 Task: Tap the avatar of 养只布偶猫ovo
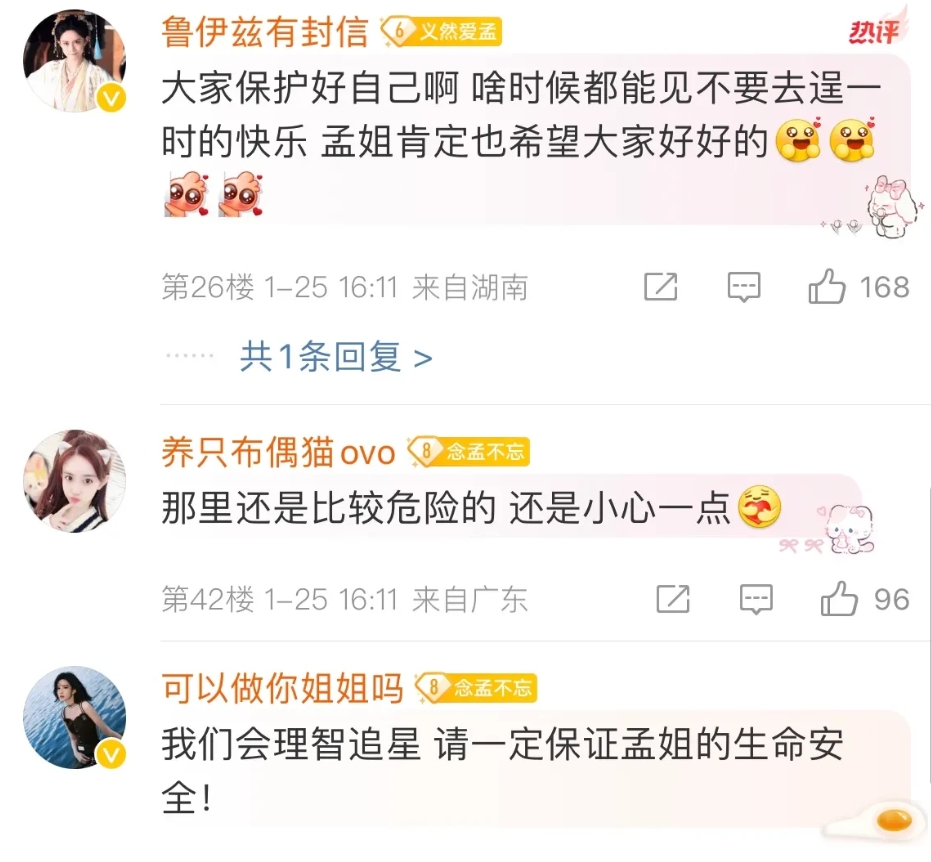75,481
